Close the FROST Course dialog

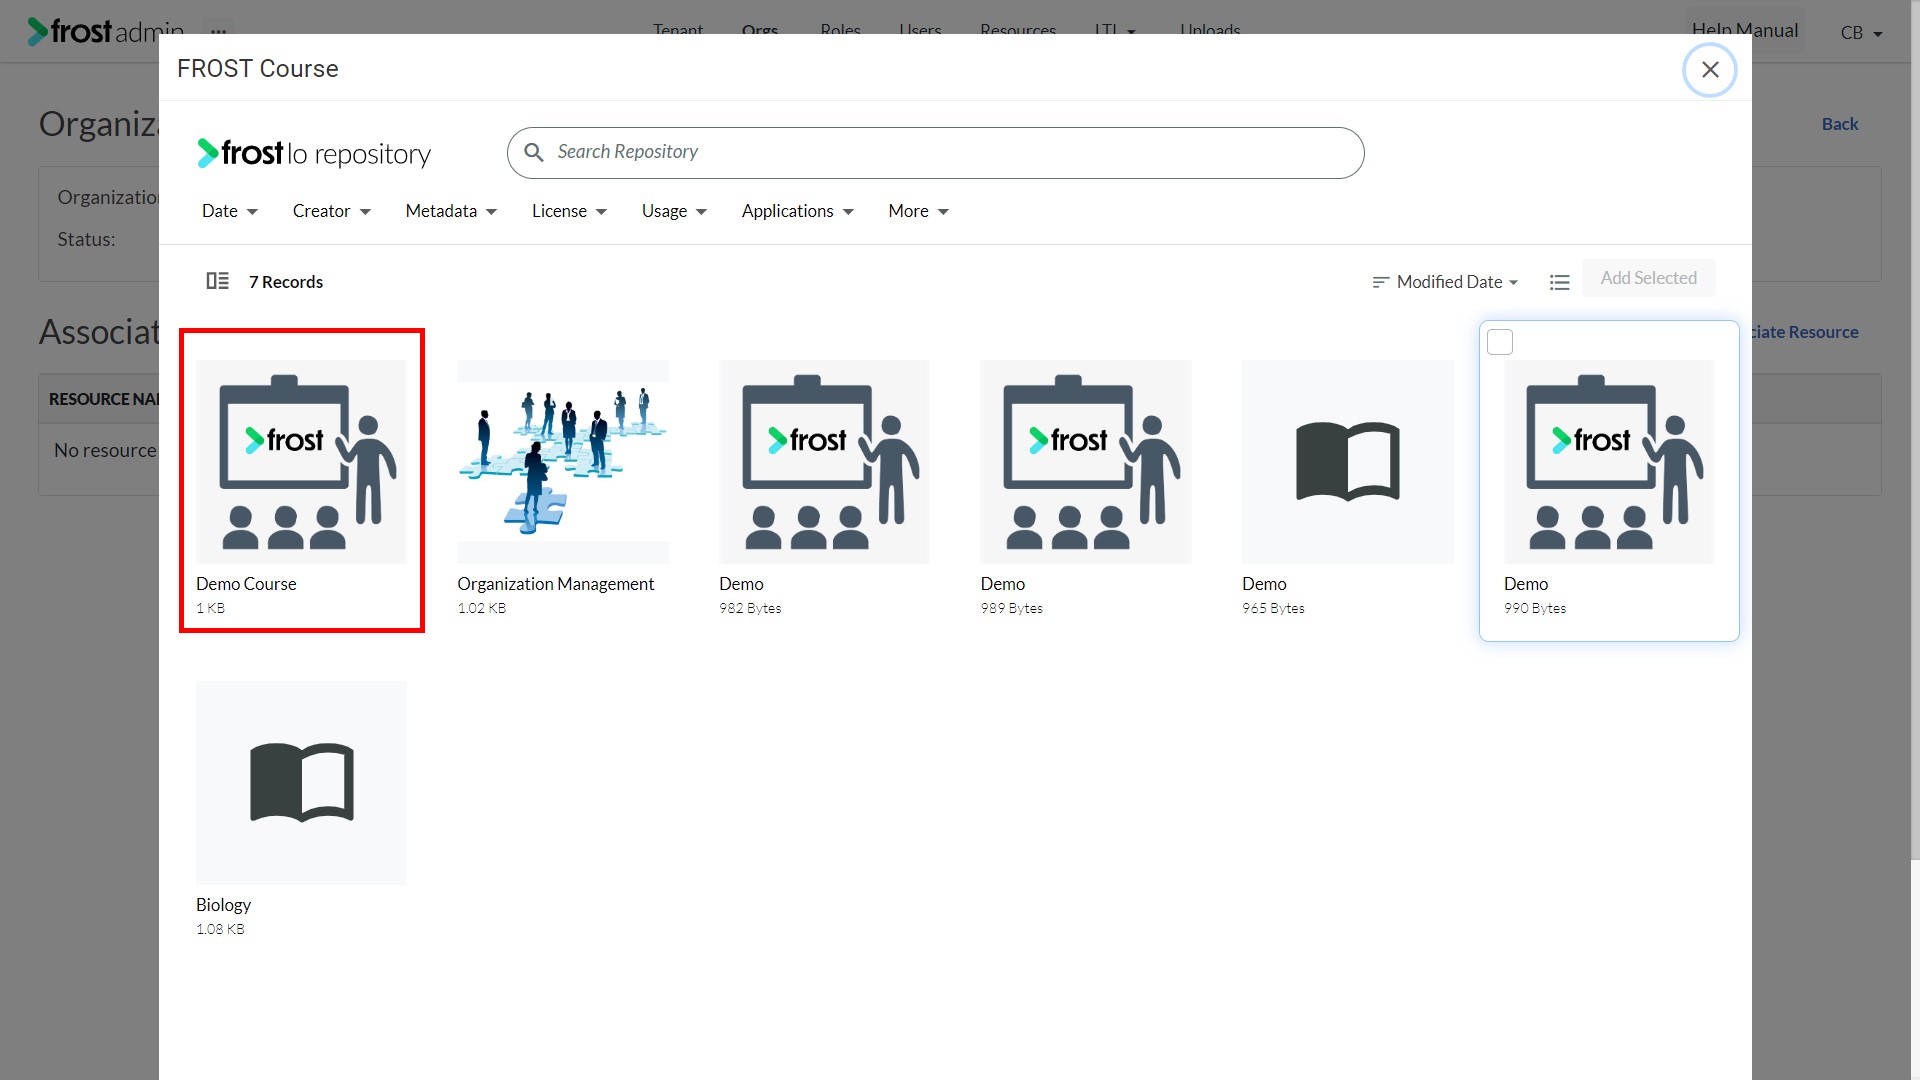pyautogui.click(x=1710, y=70)
